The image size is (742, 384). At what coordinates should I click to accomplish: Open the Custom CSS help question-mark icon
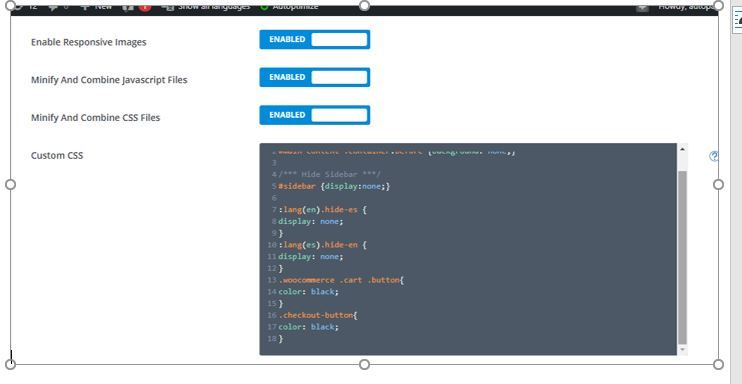pyautogui.click(x=714, y=156)
